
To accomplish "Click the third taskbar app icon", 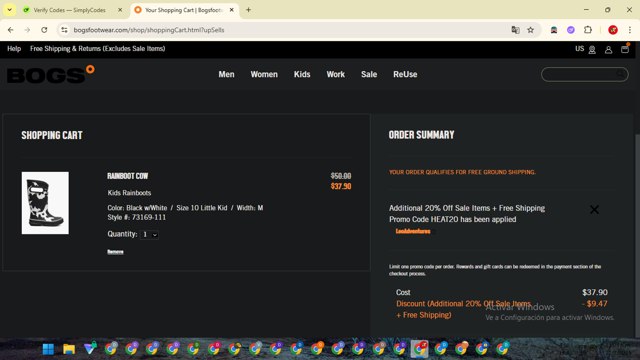I will pyautogui.click(x=90, y=349).
